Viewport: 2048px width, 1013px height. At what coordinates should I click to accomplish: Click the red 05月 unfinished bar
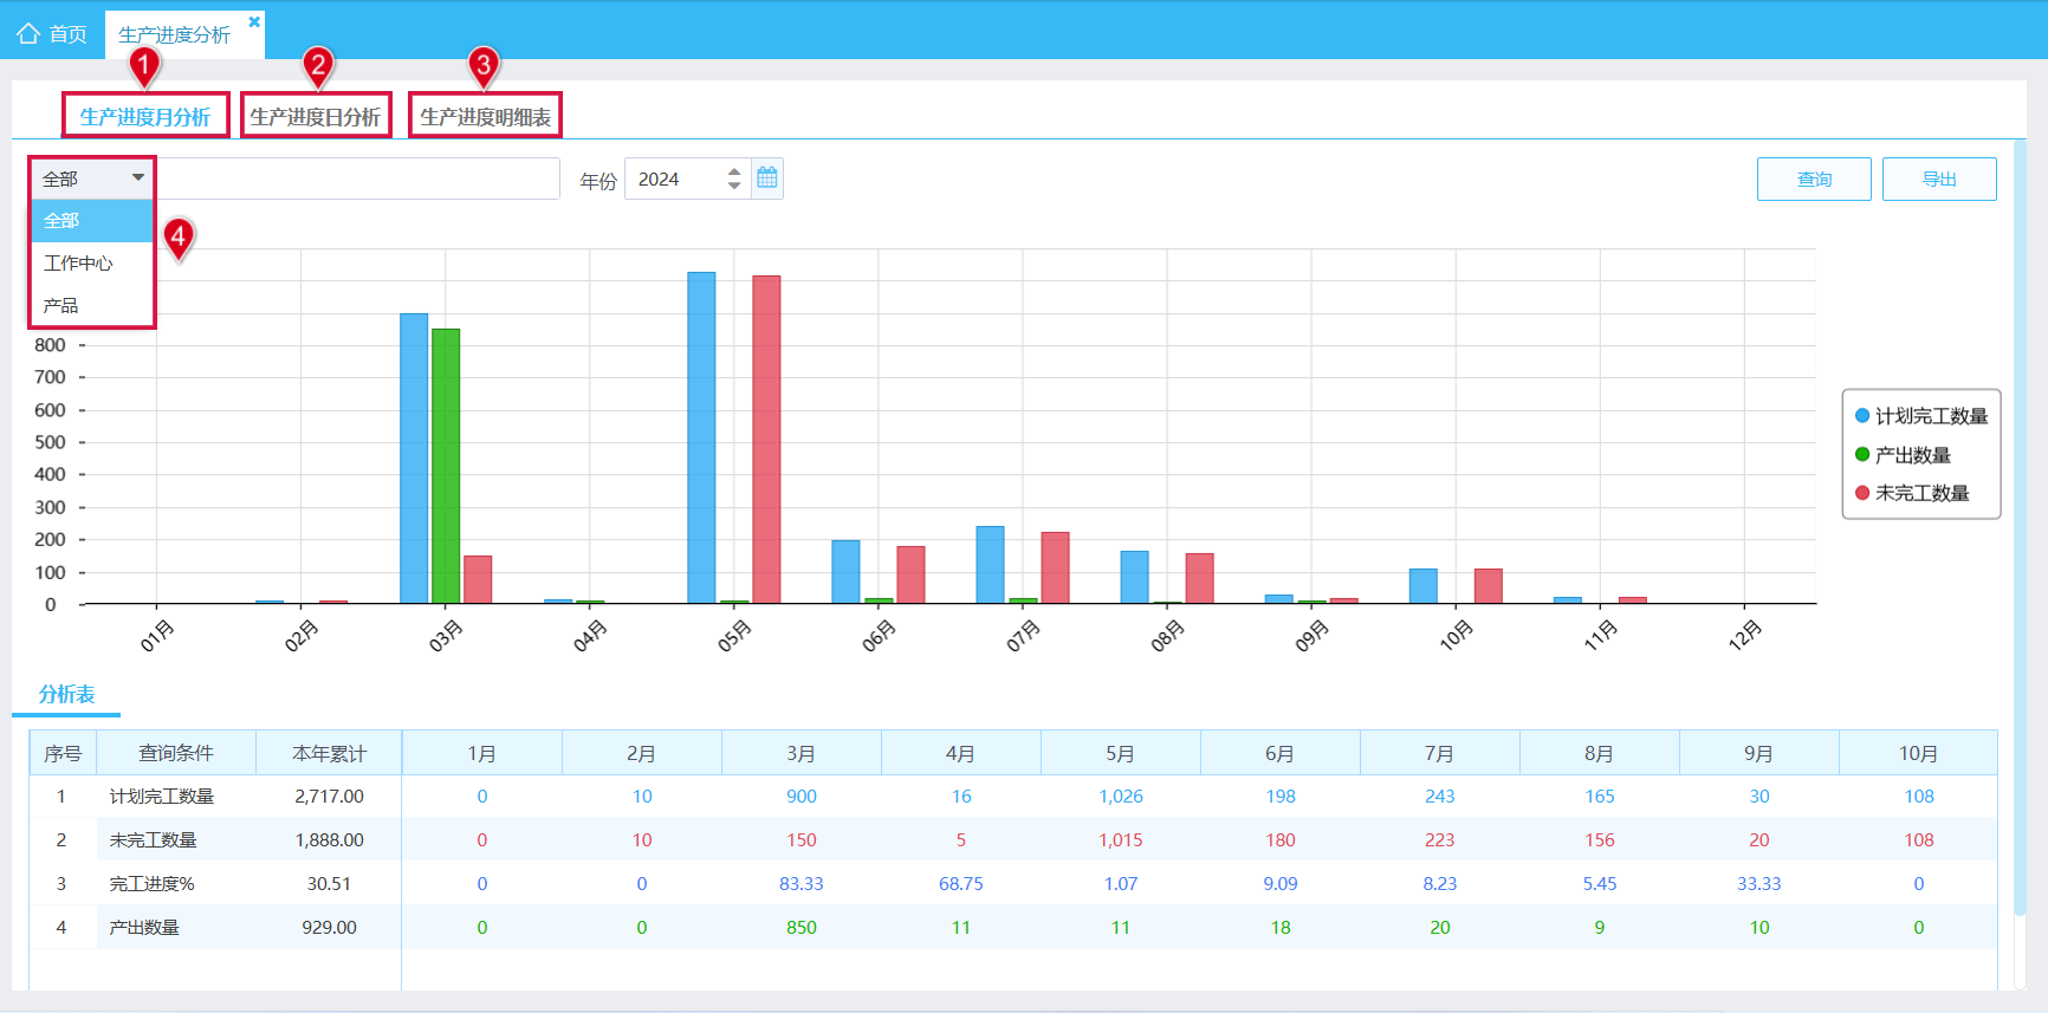click(x=766, y=439)
